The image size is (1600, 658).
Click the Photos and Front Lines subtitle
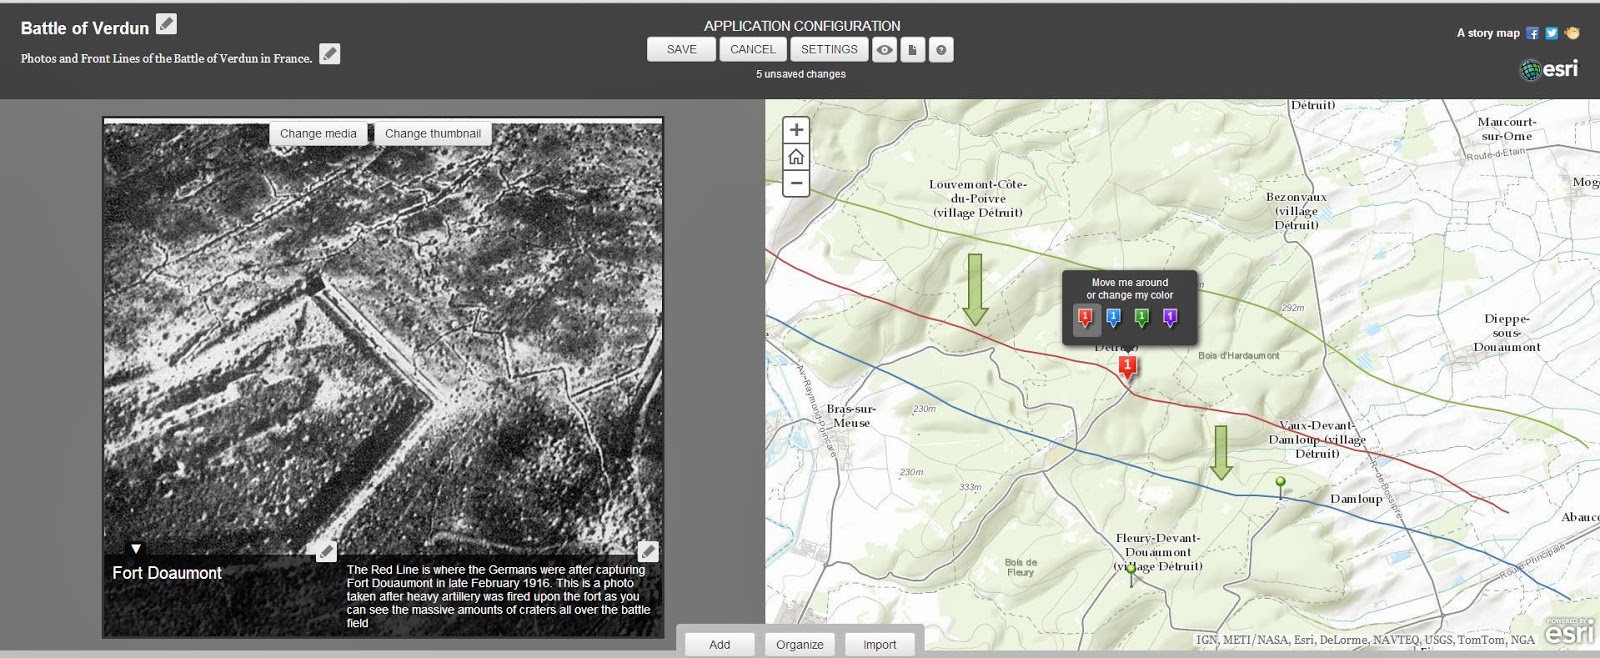166,59
